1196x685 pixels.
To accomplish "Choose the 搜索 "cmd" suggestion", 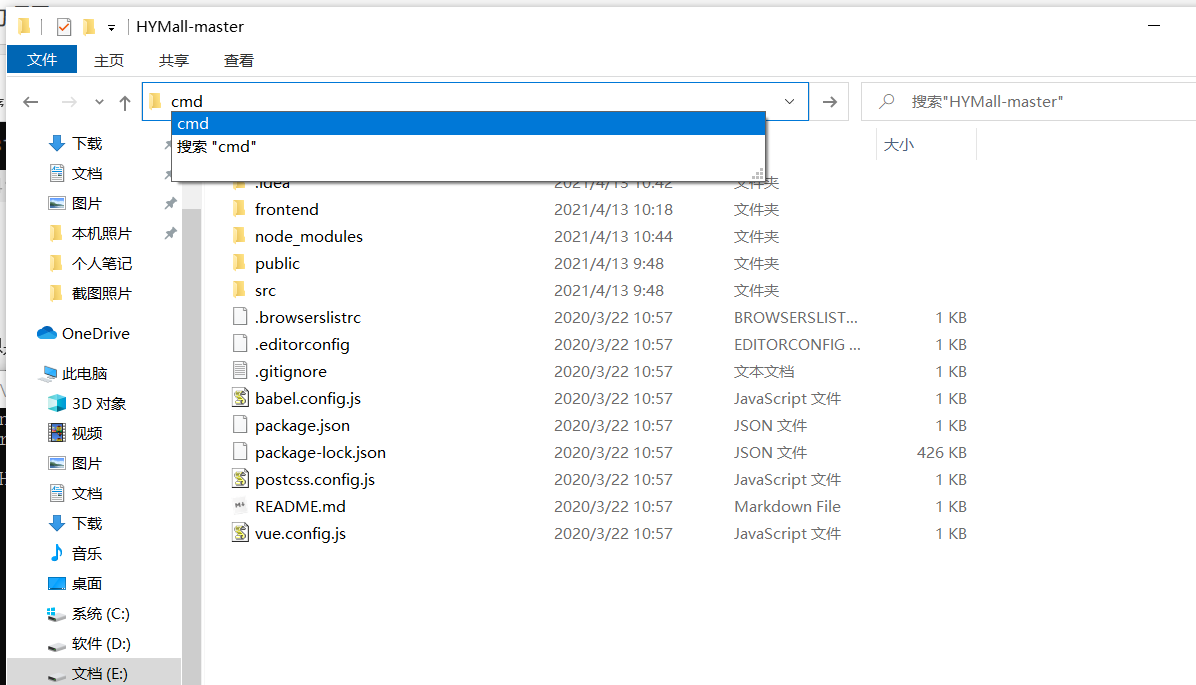I will pyautogui.click(x=468, y=146).
